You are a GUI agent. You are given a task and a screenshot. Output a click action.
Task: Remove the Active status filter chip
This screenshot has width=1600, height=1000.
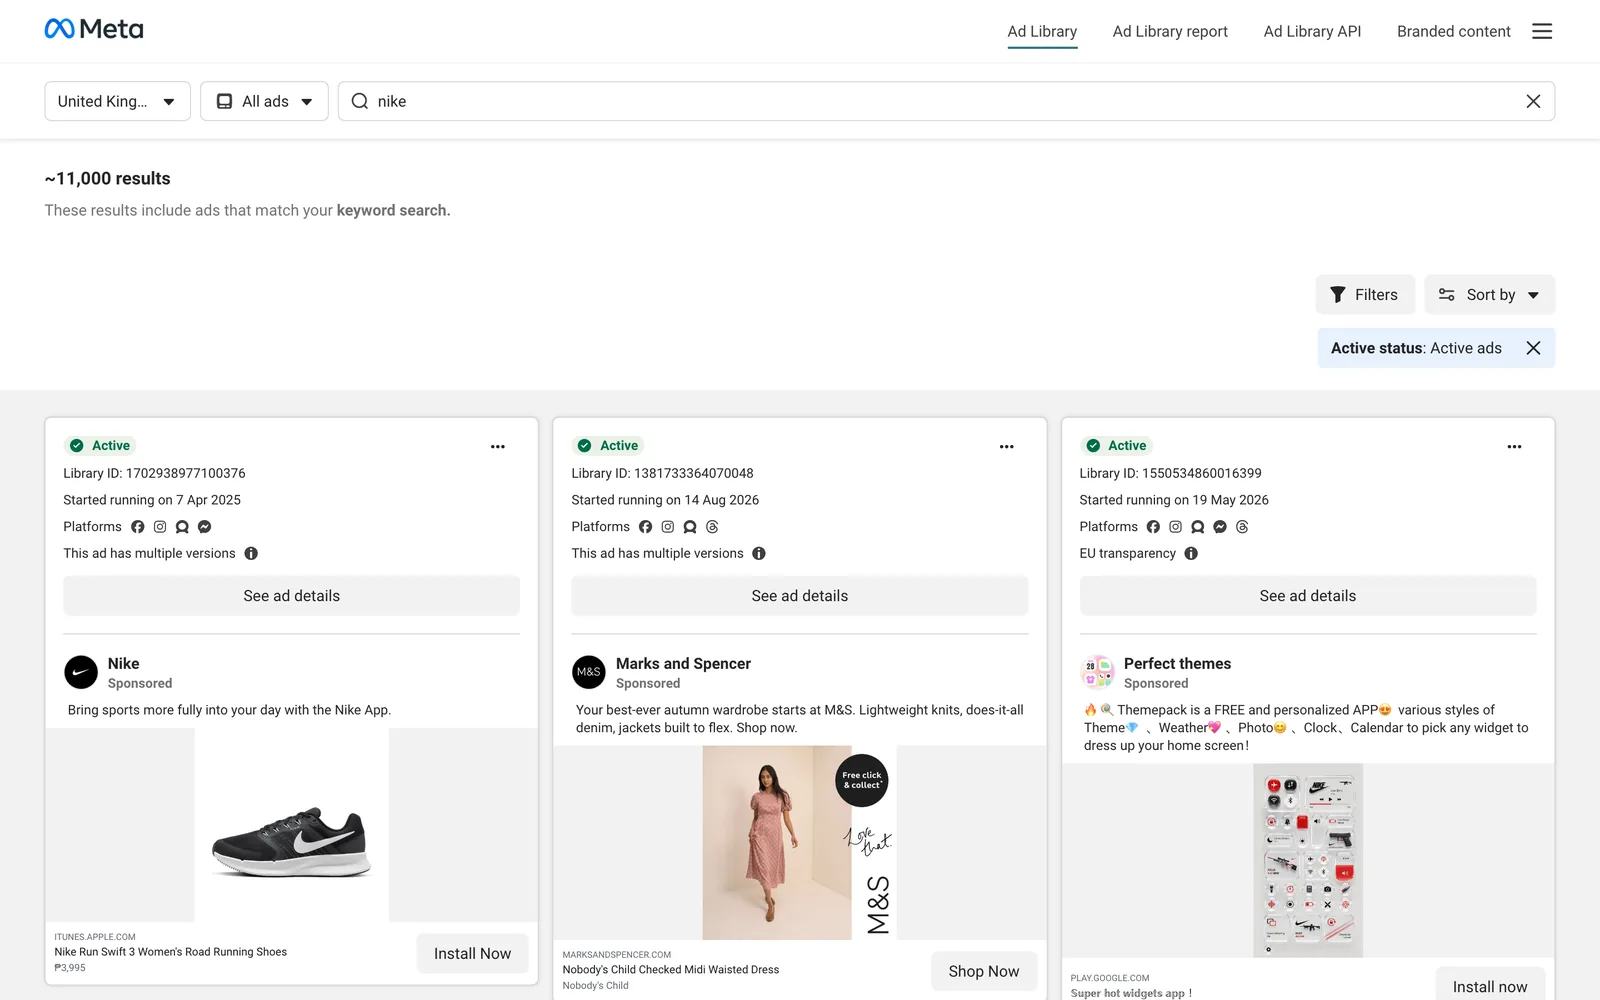pos(1533,348)
